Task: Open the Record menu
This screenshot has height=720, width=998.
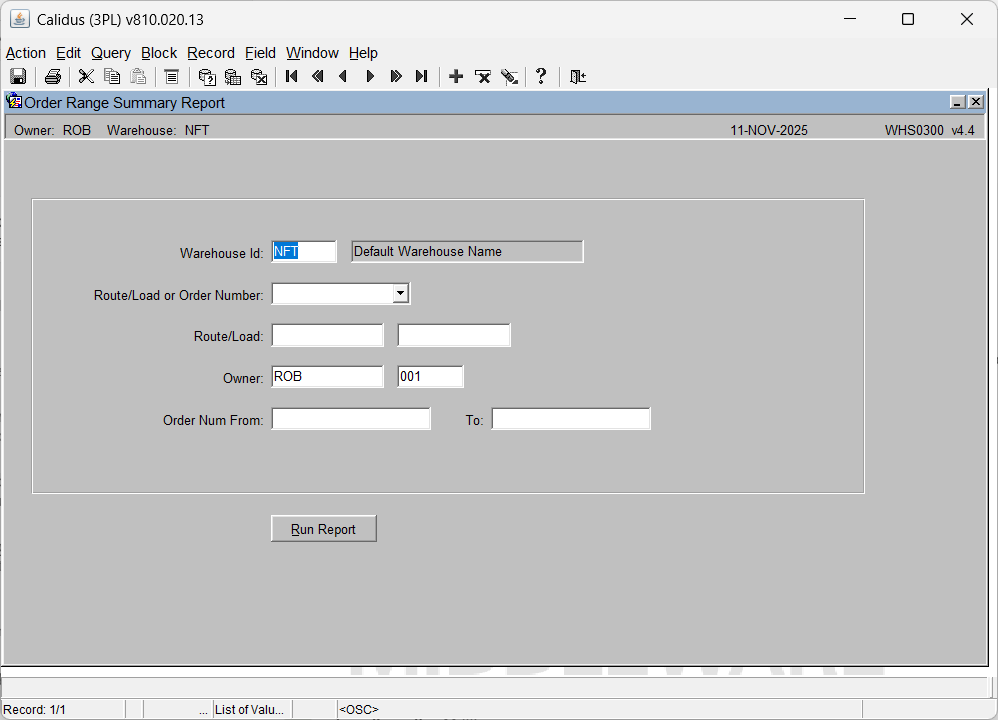Action: pyautogui.click(x=210, y=53)
